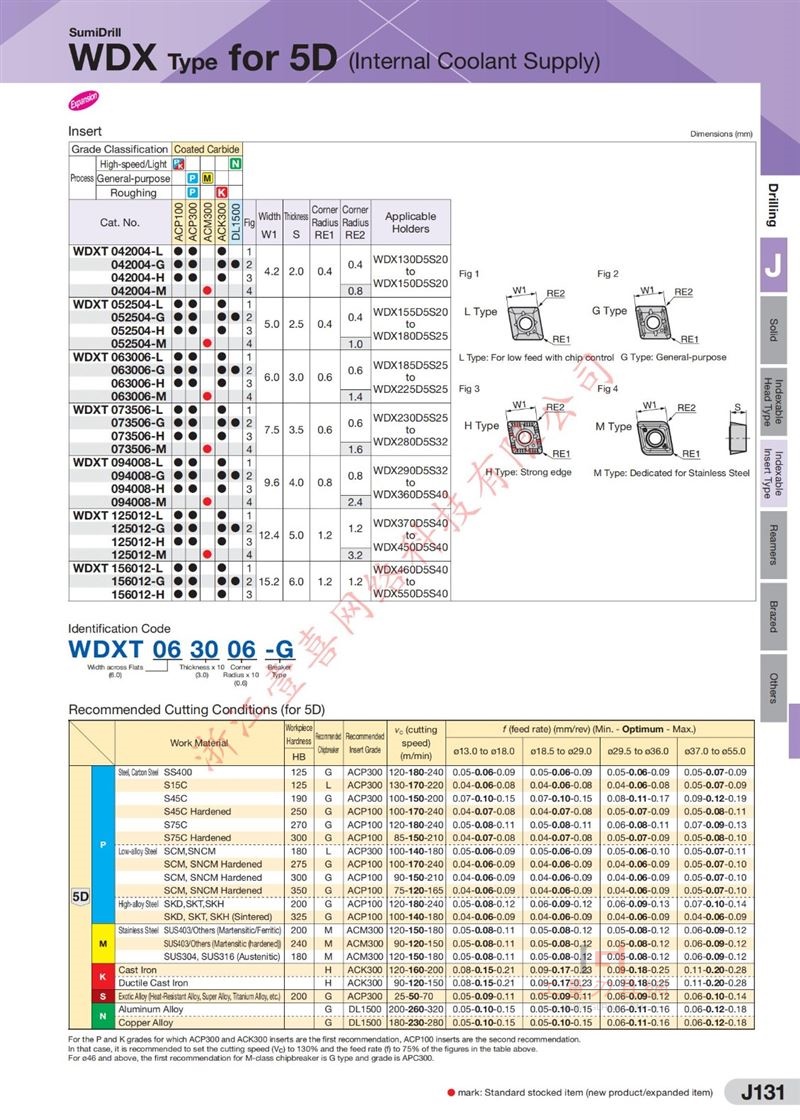Click the SumiDrill brand title
This screenshot has width=800, height=1120.
coord(95,32)
